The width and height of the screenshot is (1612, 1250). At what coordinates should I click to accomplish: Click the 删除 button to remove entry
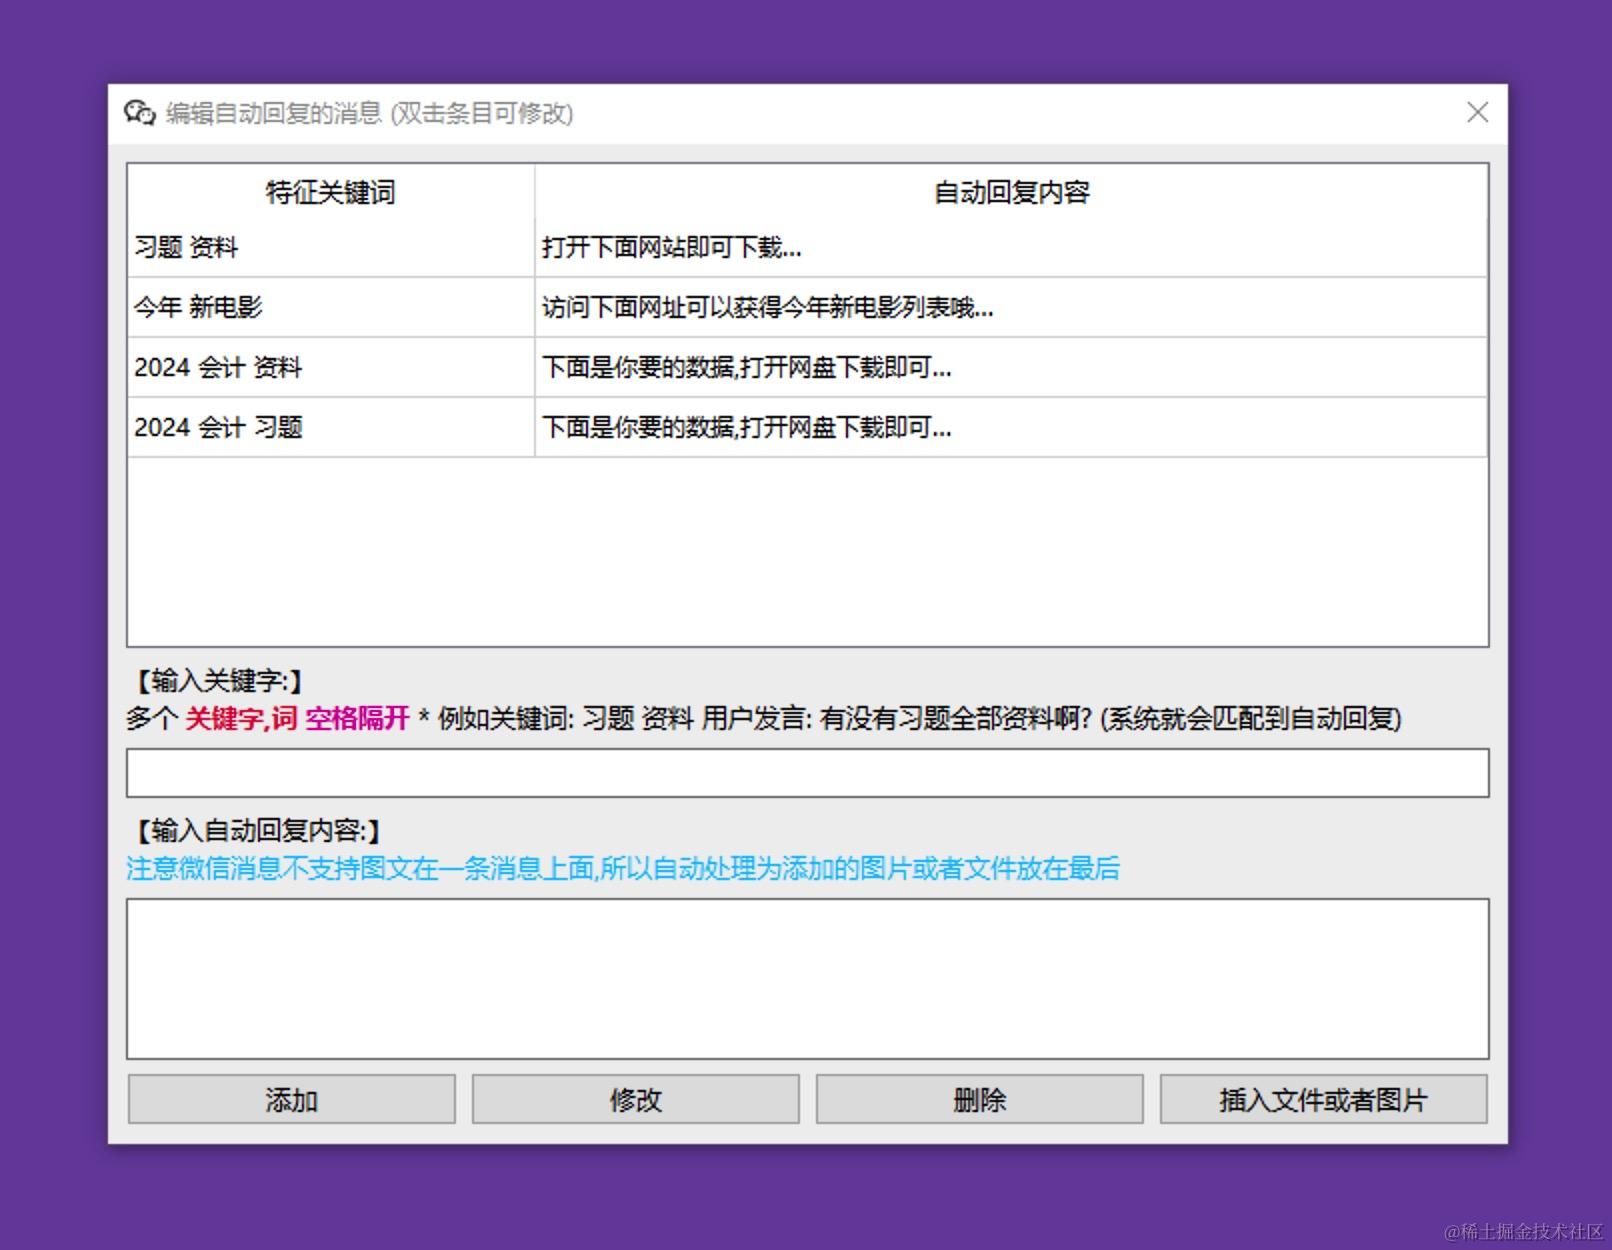tap(979, 1099)
